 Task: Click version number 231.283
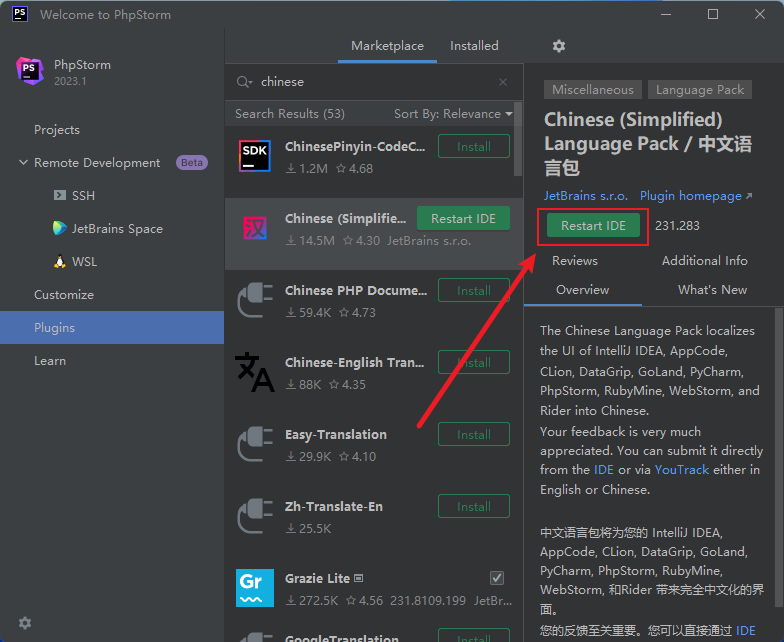pyautogui.click(x=677, y=226)
